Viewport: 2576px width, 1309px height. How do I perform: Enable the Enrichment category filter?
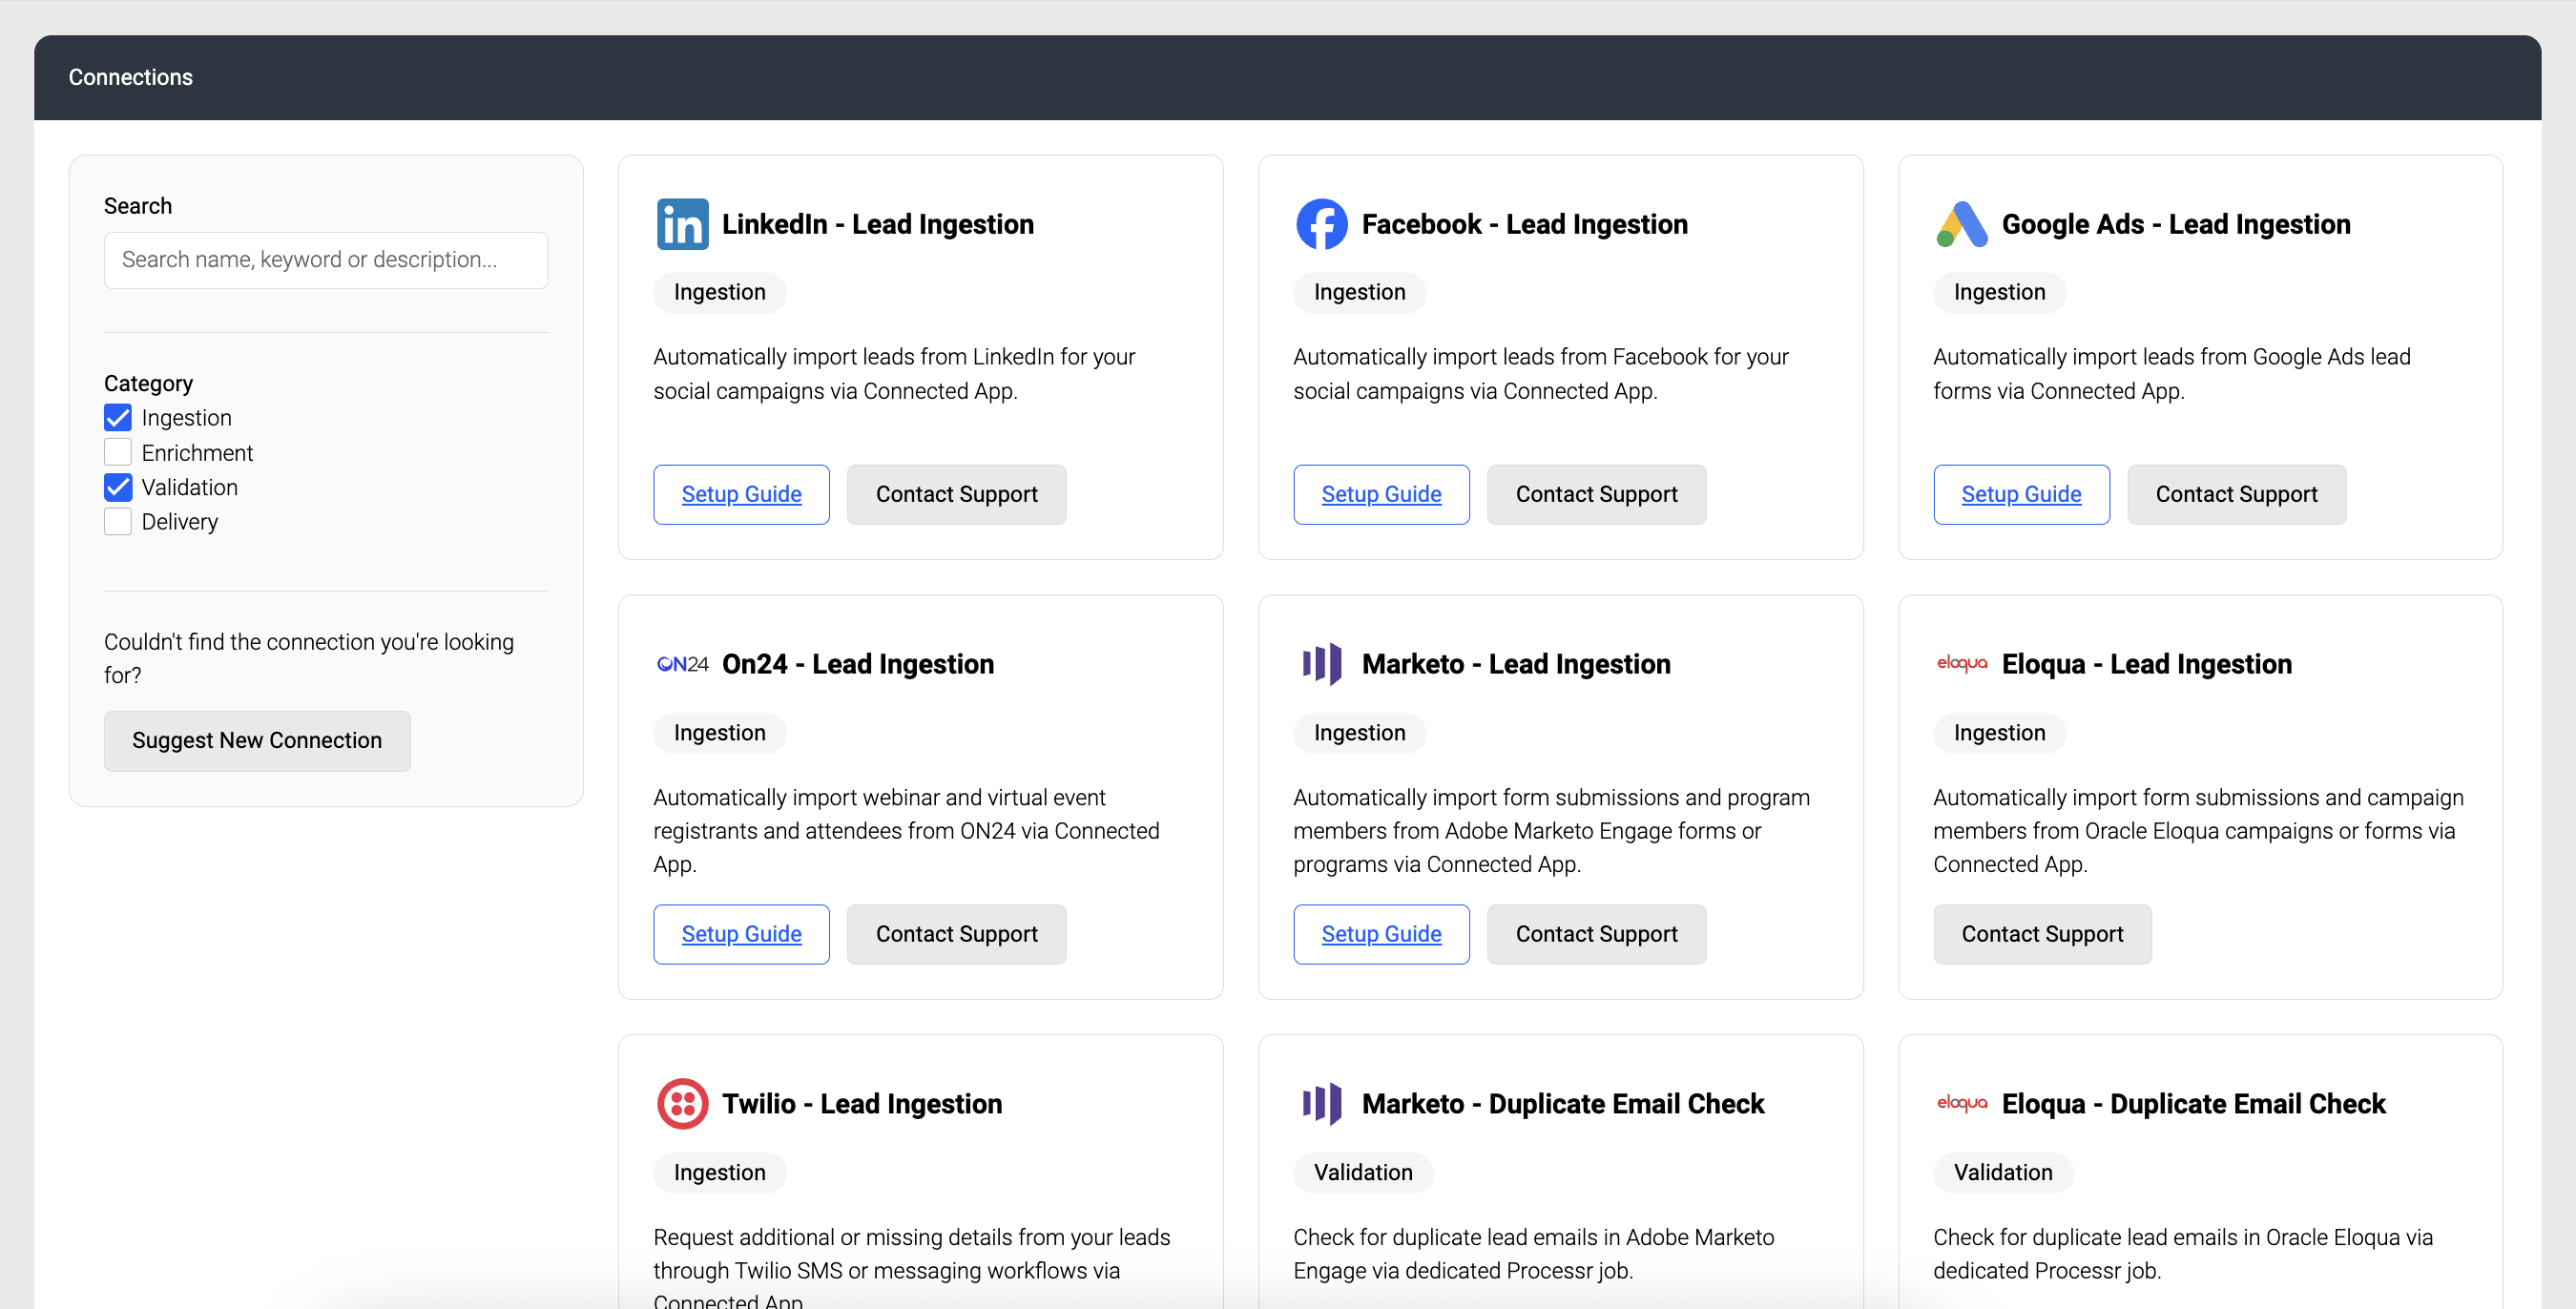coord(118,452)
